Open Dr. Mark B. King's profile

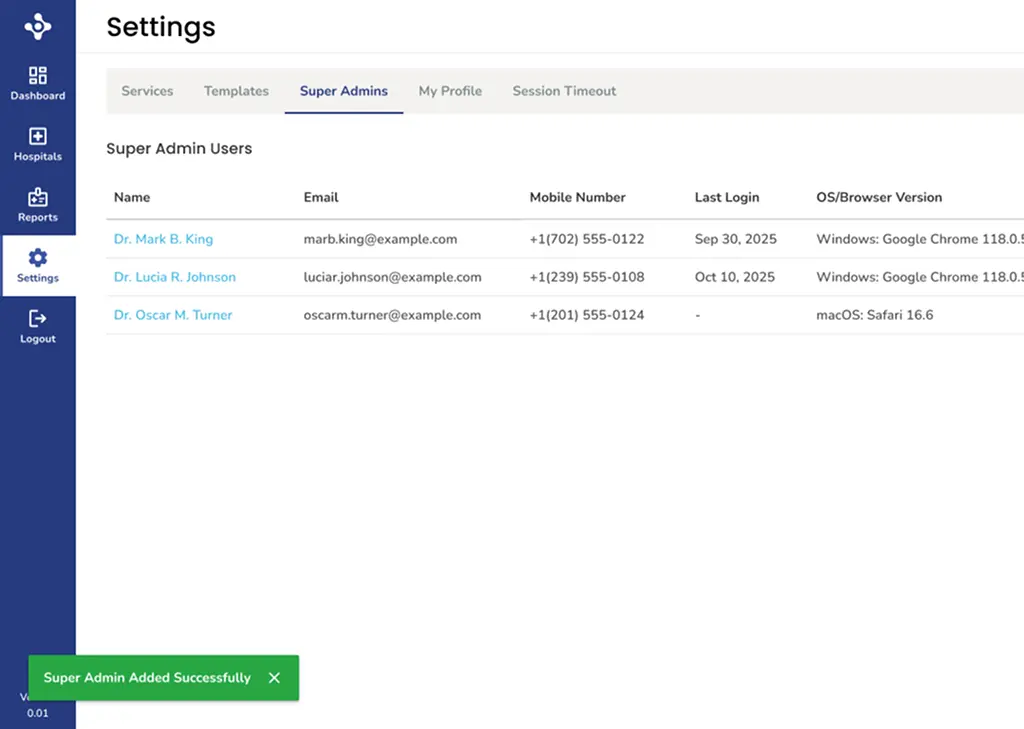click(163, 239)
